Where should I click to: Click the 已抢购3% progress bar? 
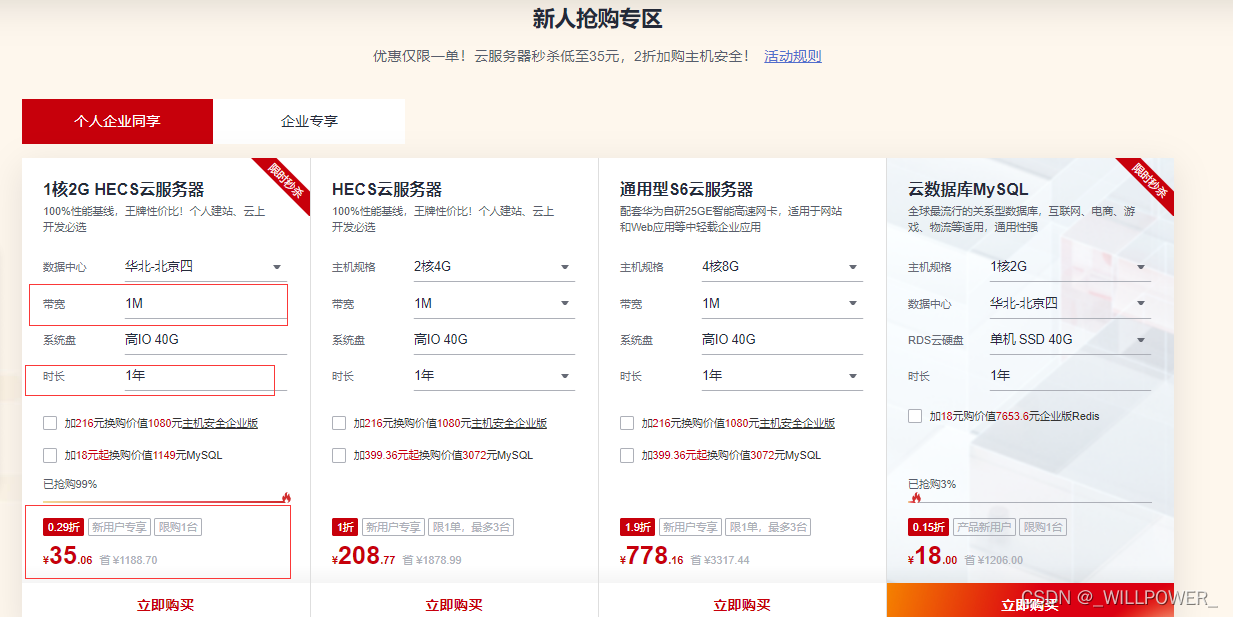click(x=1030, y=501)
